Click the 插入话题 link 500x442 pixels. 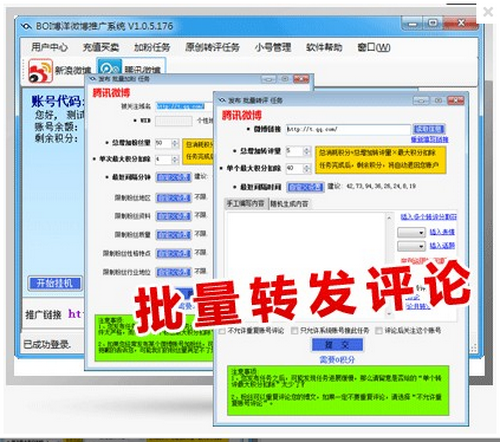click(442, 246)
